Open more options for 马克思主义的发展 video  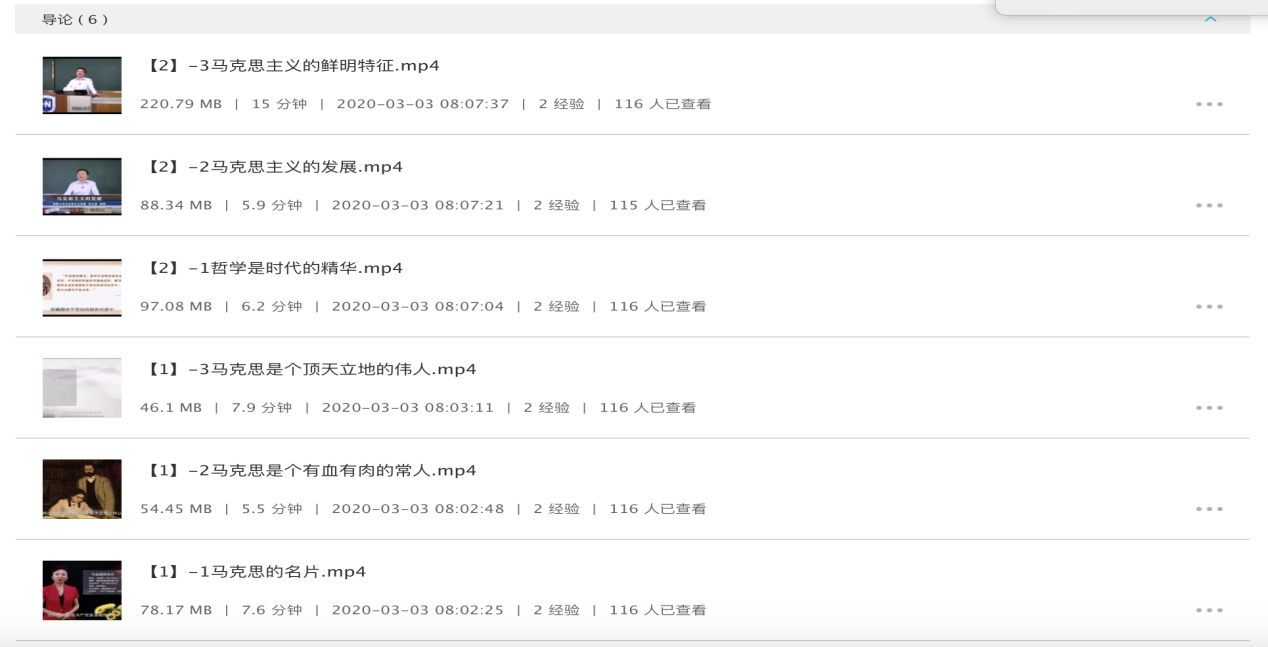click(x=1209, y=205)
